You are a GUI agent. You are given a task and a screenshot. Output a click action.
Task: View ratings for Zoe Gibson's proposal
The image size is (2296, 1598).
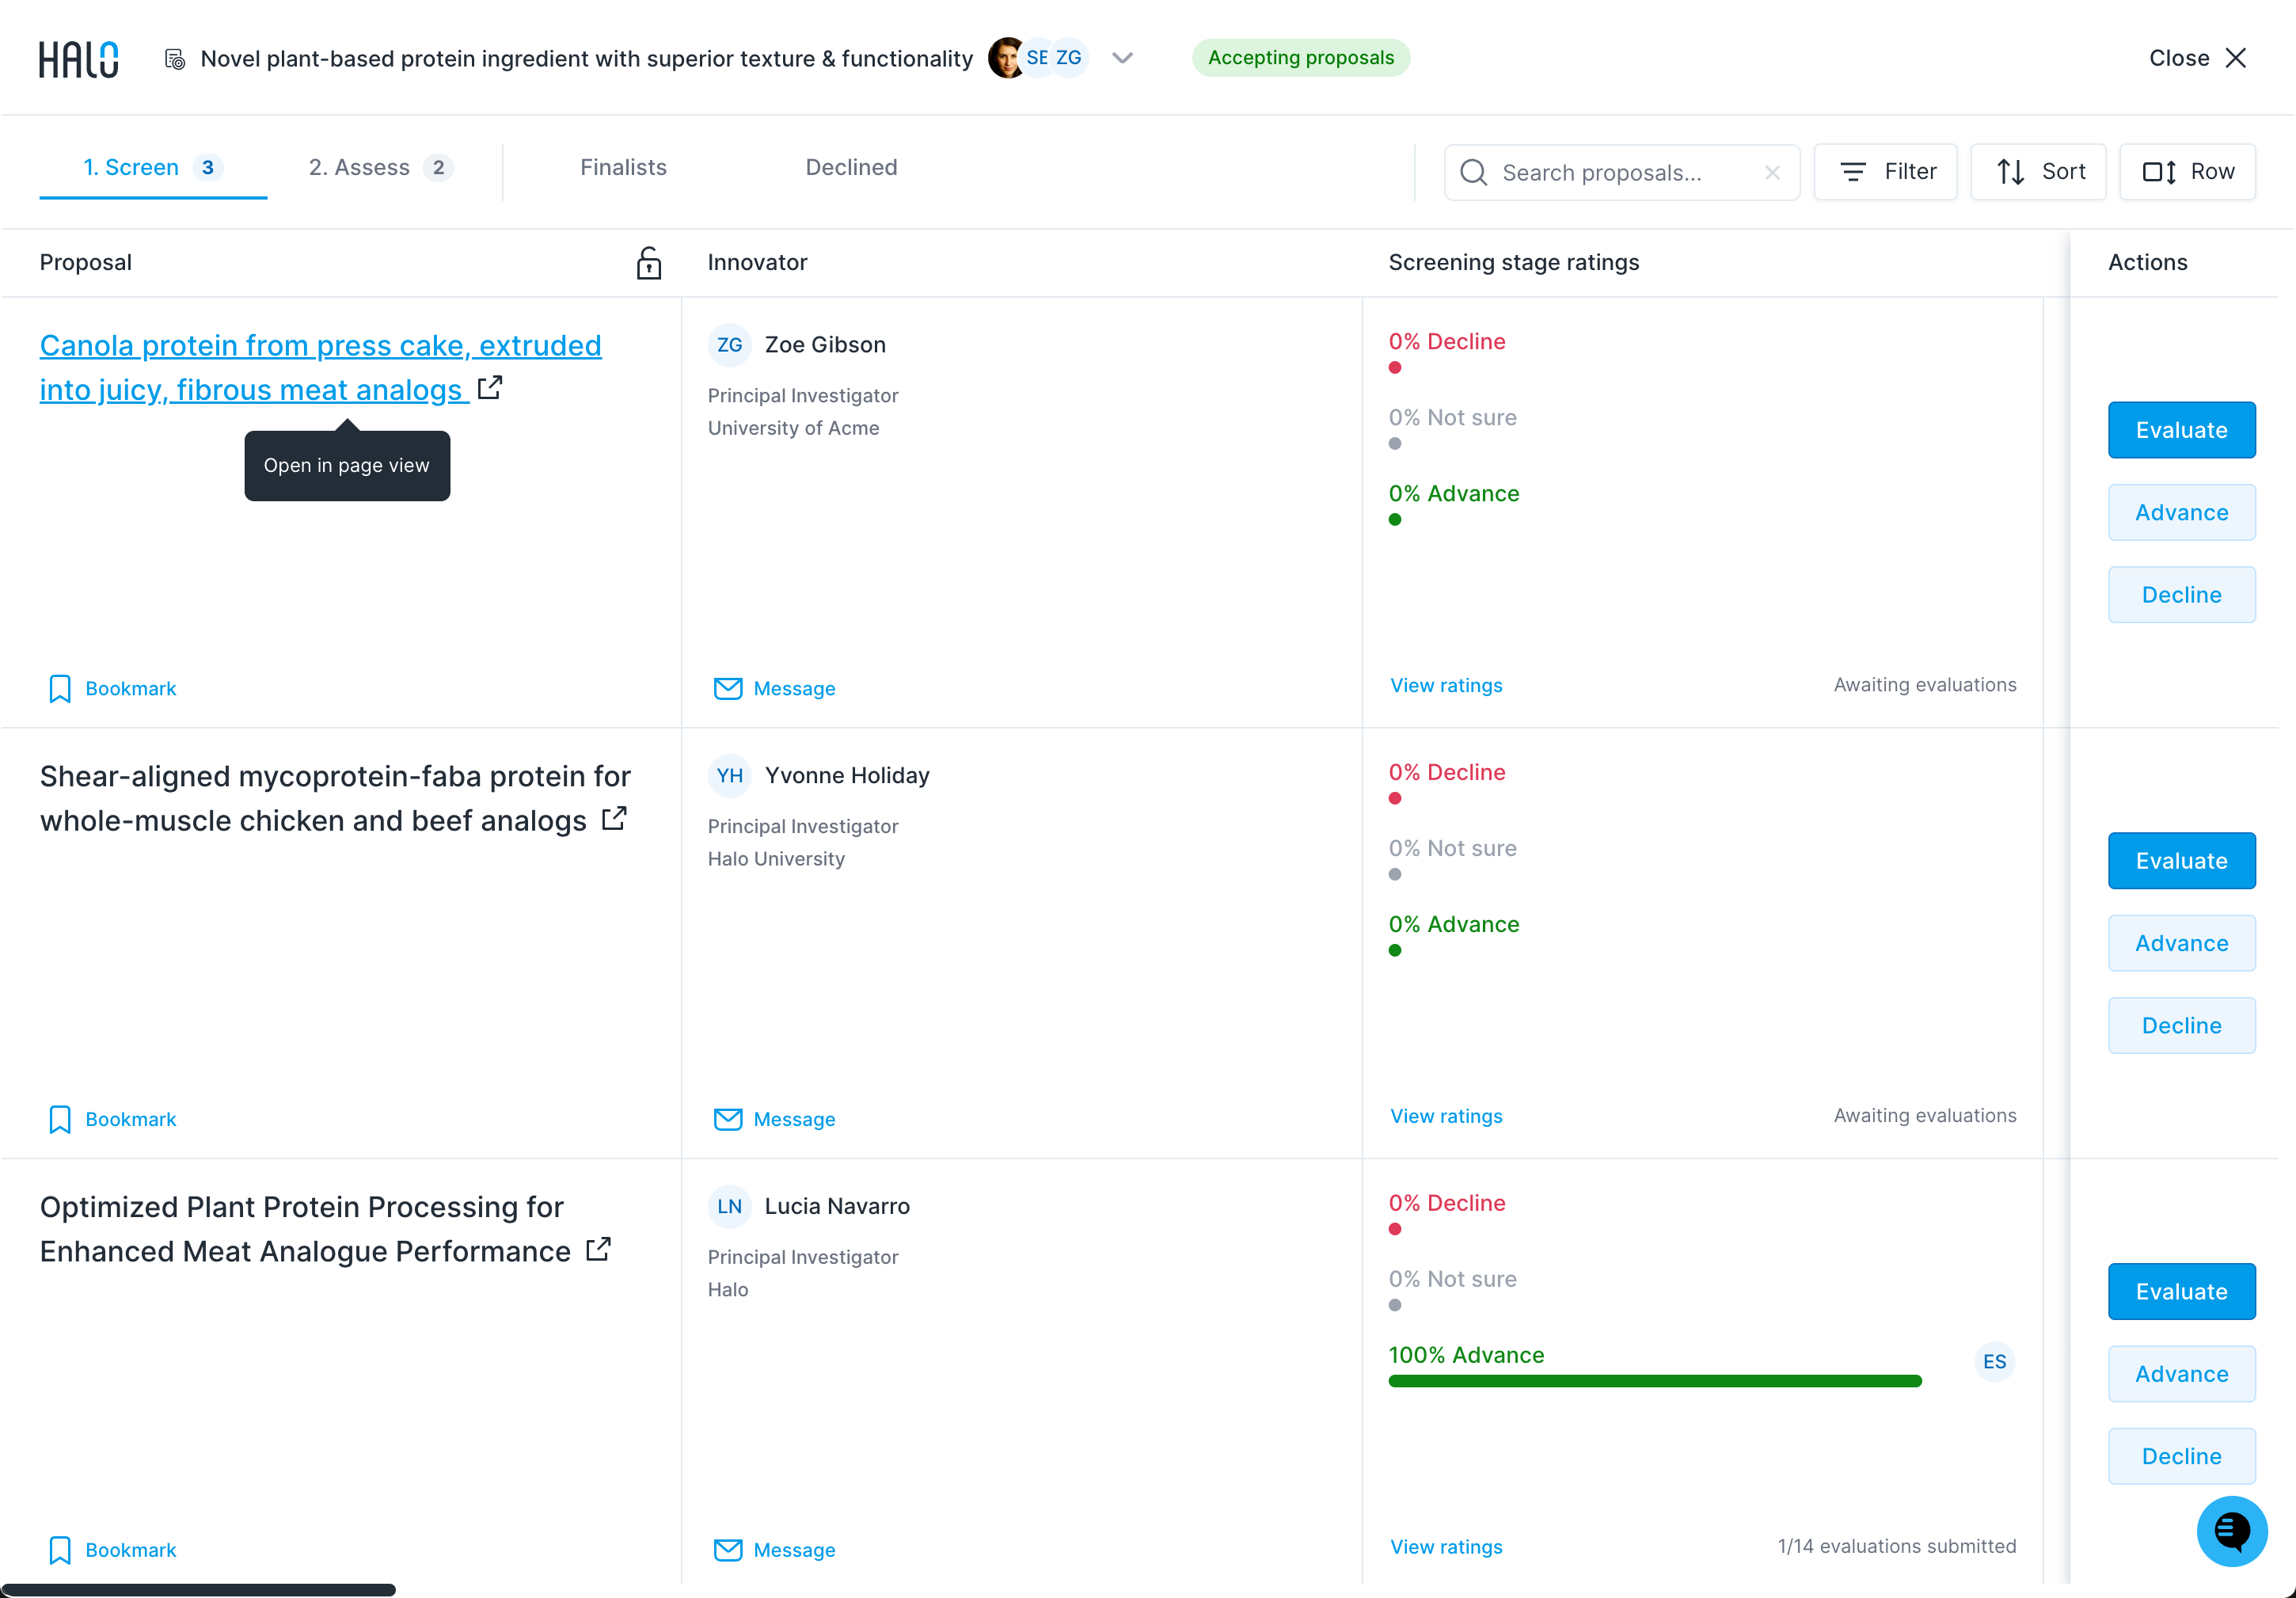click(x=1446, y=685)
